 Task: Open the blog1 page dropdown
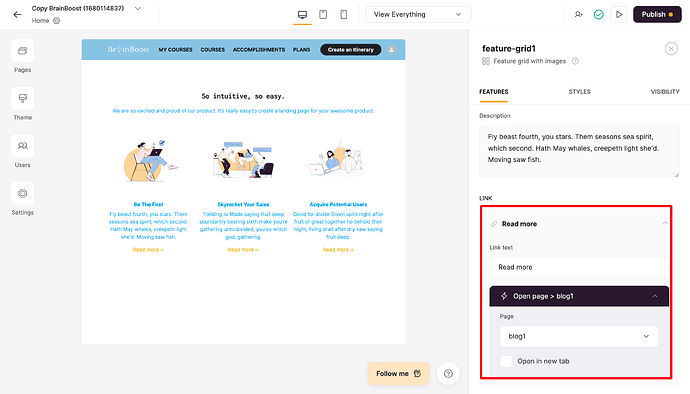(579, 336)
